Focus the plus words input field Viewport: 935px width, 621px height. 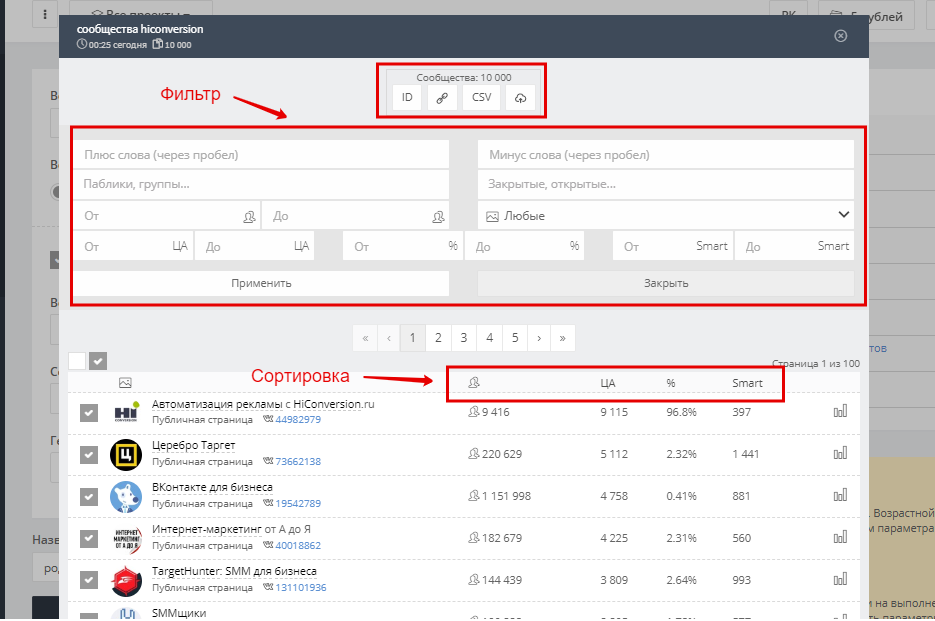(261, 155)
